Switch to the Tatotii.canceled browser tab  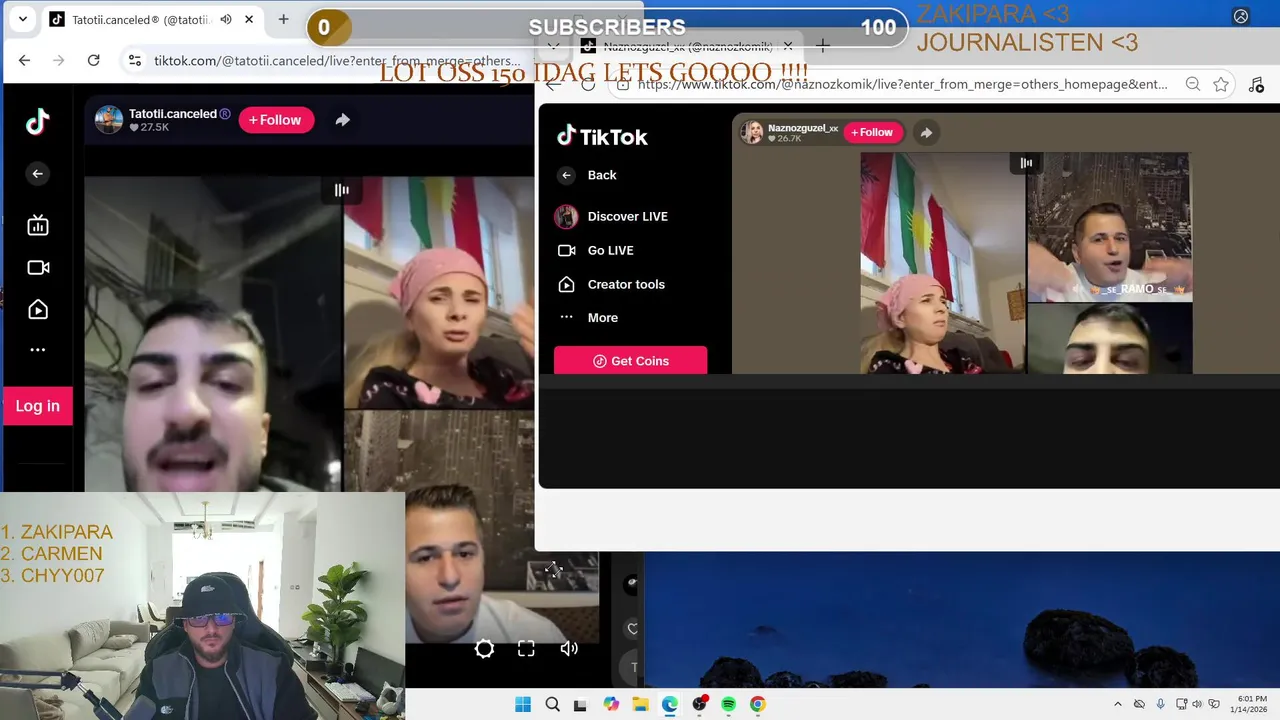(x=153, y=19)
